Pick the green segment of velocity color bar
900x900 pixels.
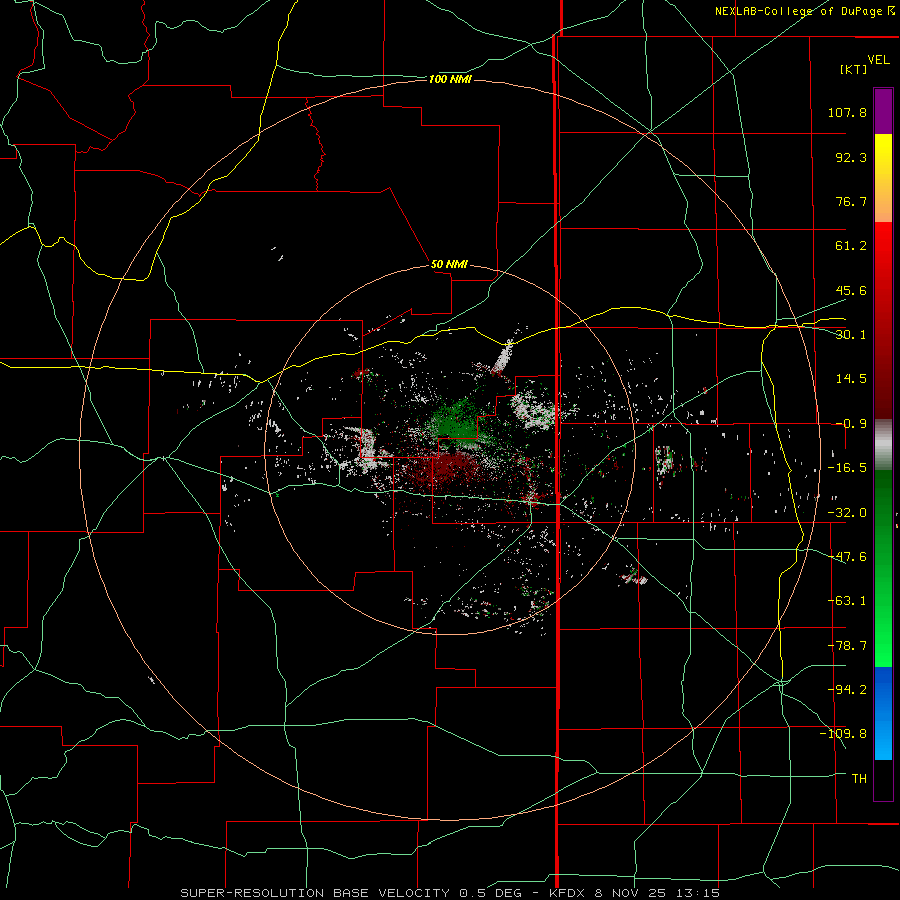click(x=883, y=568)
